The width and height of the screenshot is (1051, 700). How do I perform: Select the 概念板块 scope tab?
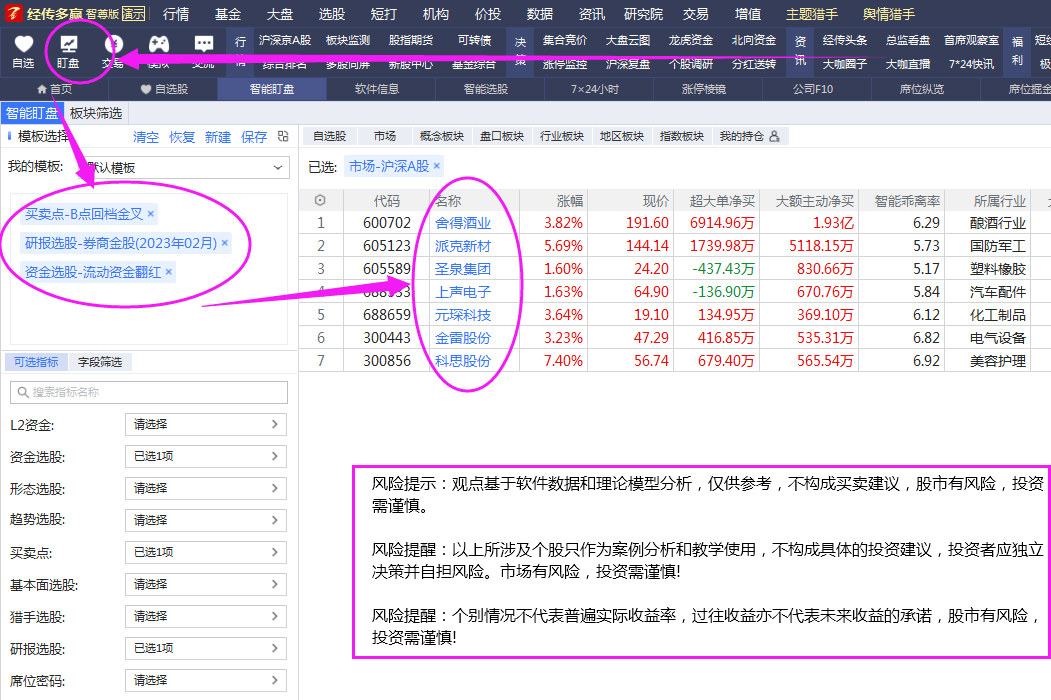tap(442, 136)
